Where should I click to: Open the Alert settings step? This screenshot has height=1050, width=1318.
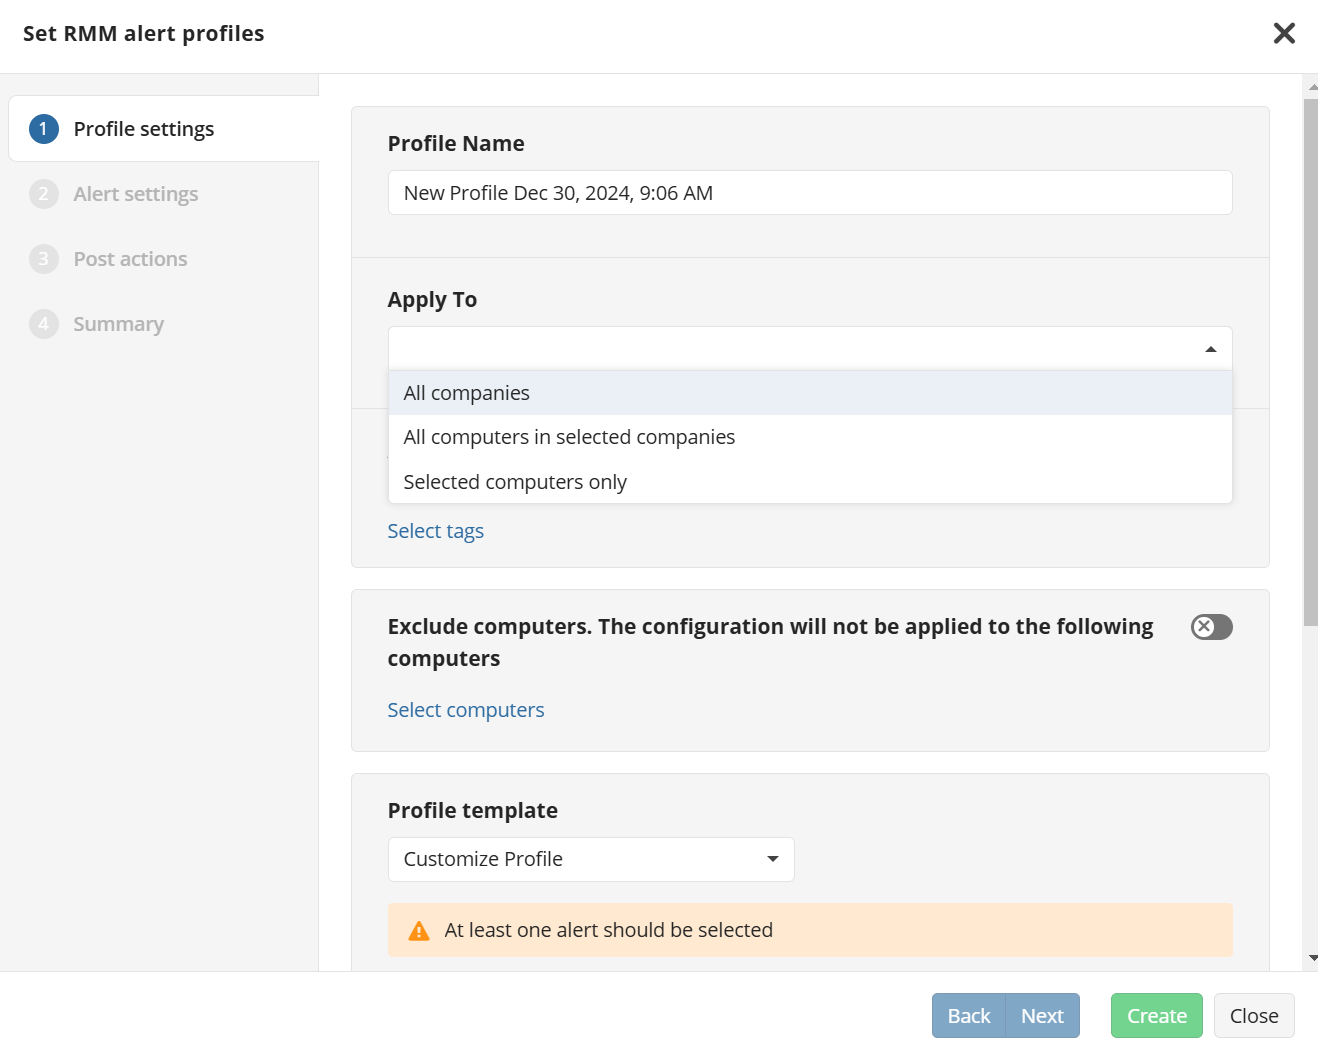pos(136,194)
